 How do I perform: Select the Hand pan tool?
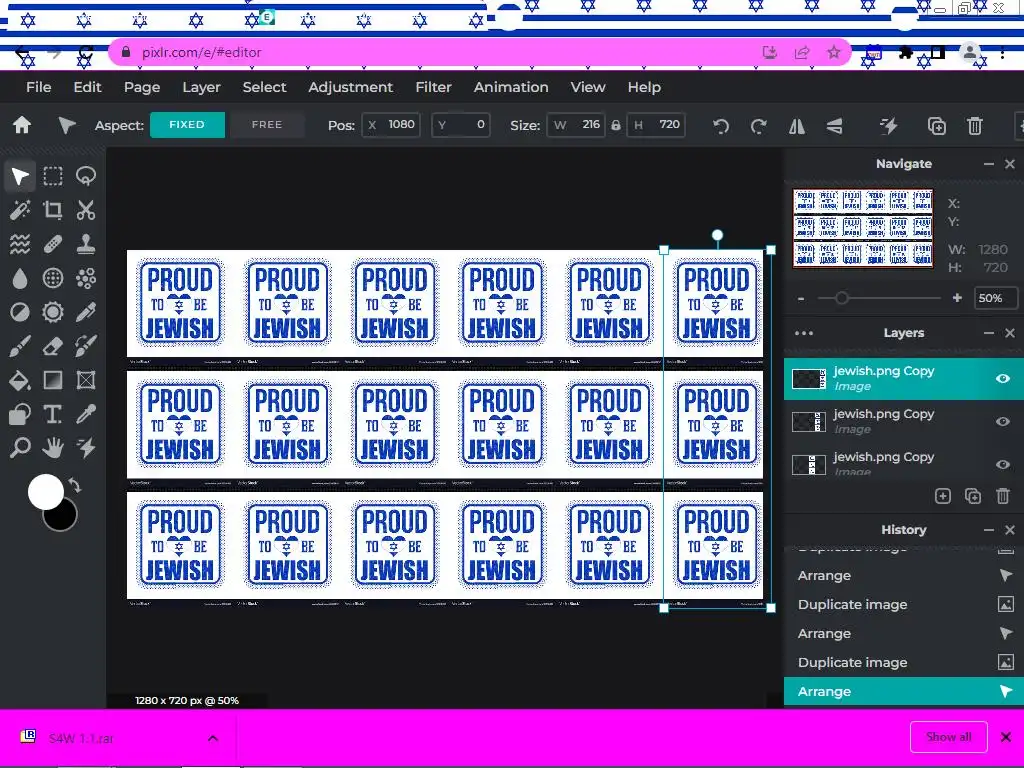pos(53,448)
